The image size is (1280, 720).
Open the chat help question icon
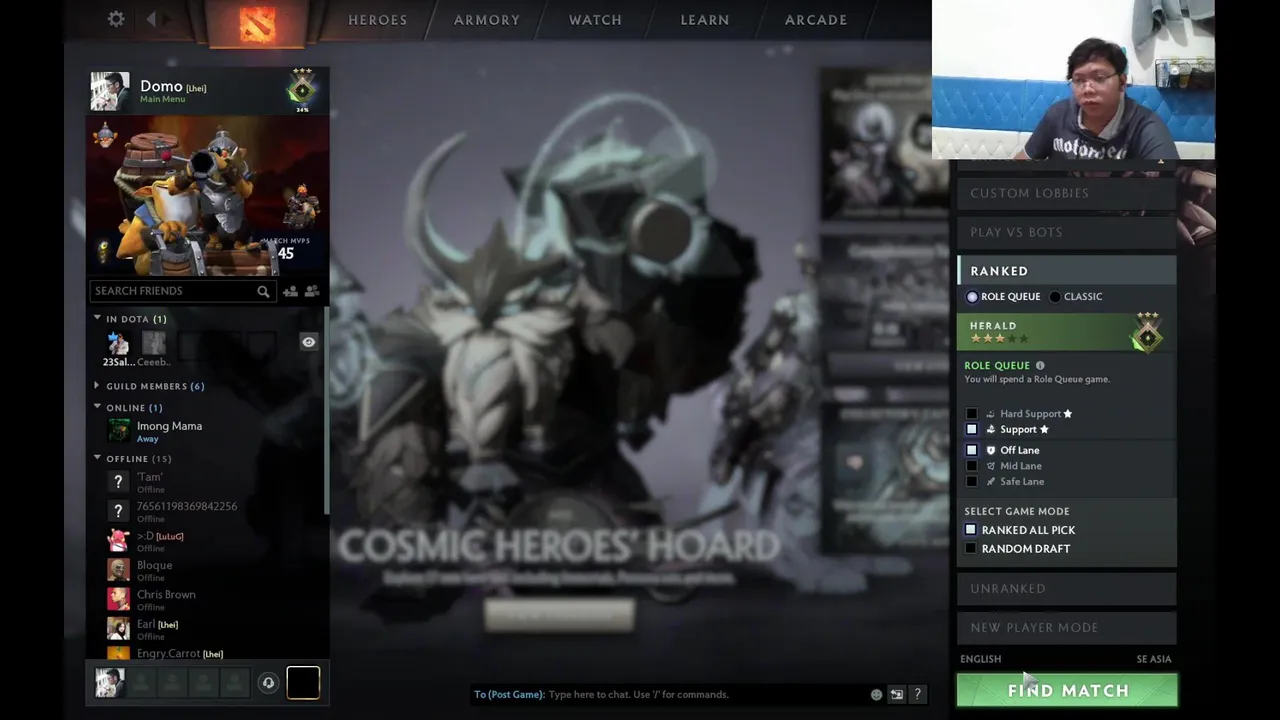tap(917, 694)
